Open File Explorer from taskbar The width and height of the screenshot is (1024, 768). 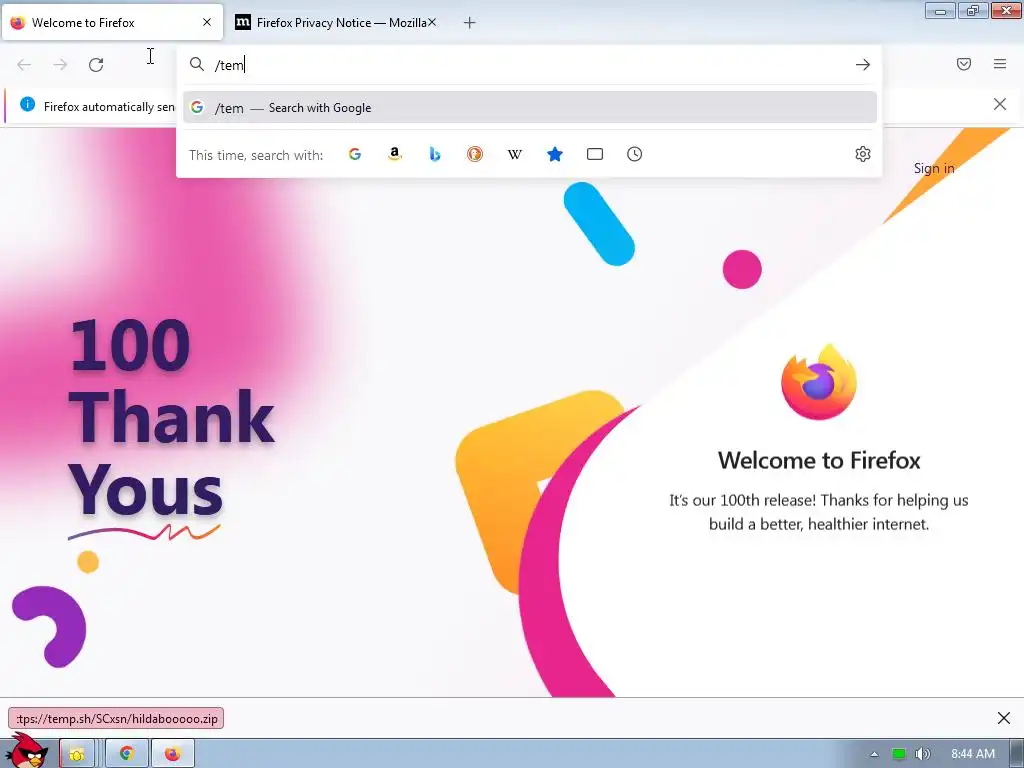77,754
